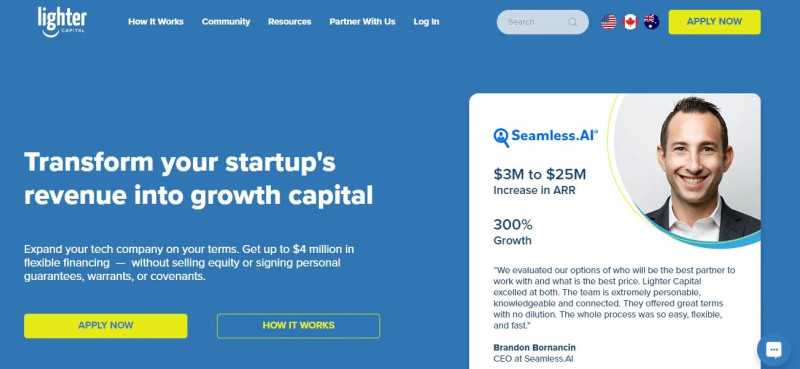Click the outlined How It Works button

[298, 326]
